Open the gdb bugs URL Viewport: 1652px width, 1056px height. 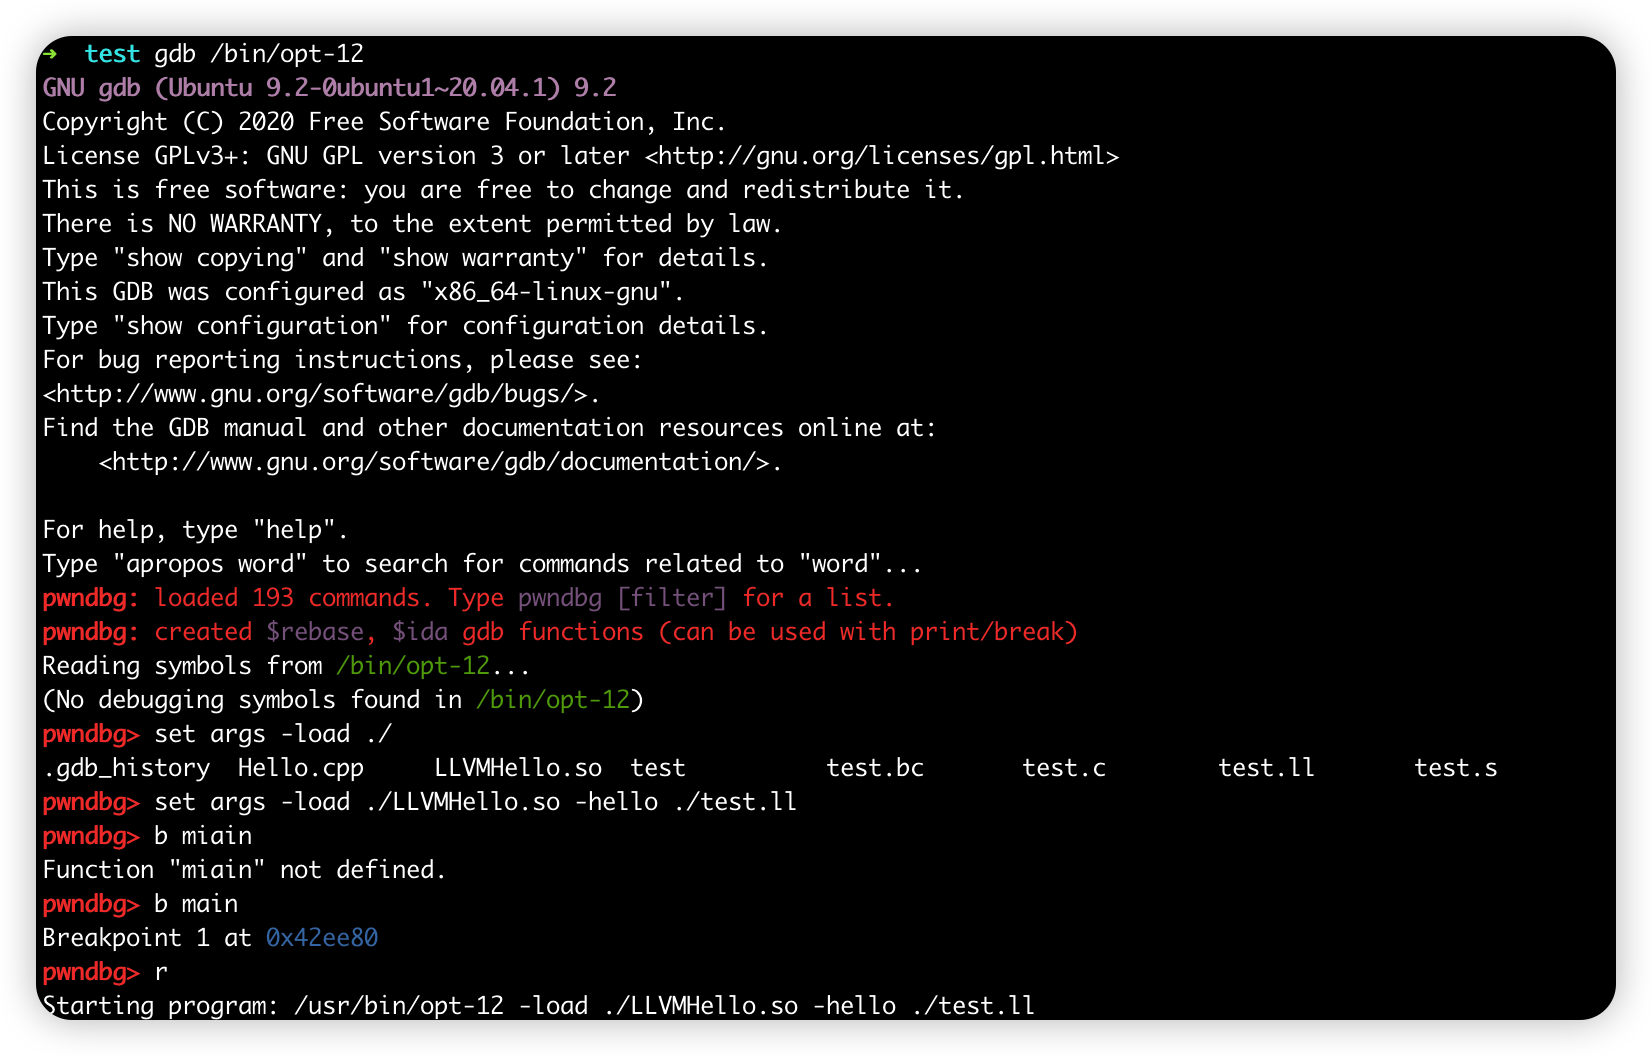(320, 394)
